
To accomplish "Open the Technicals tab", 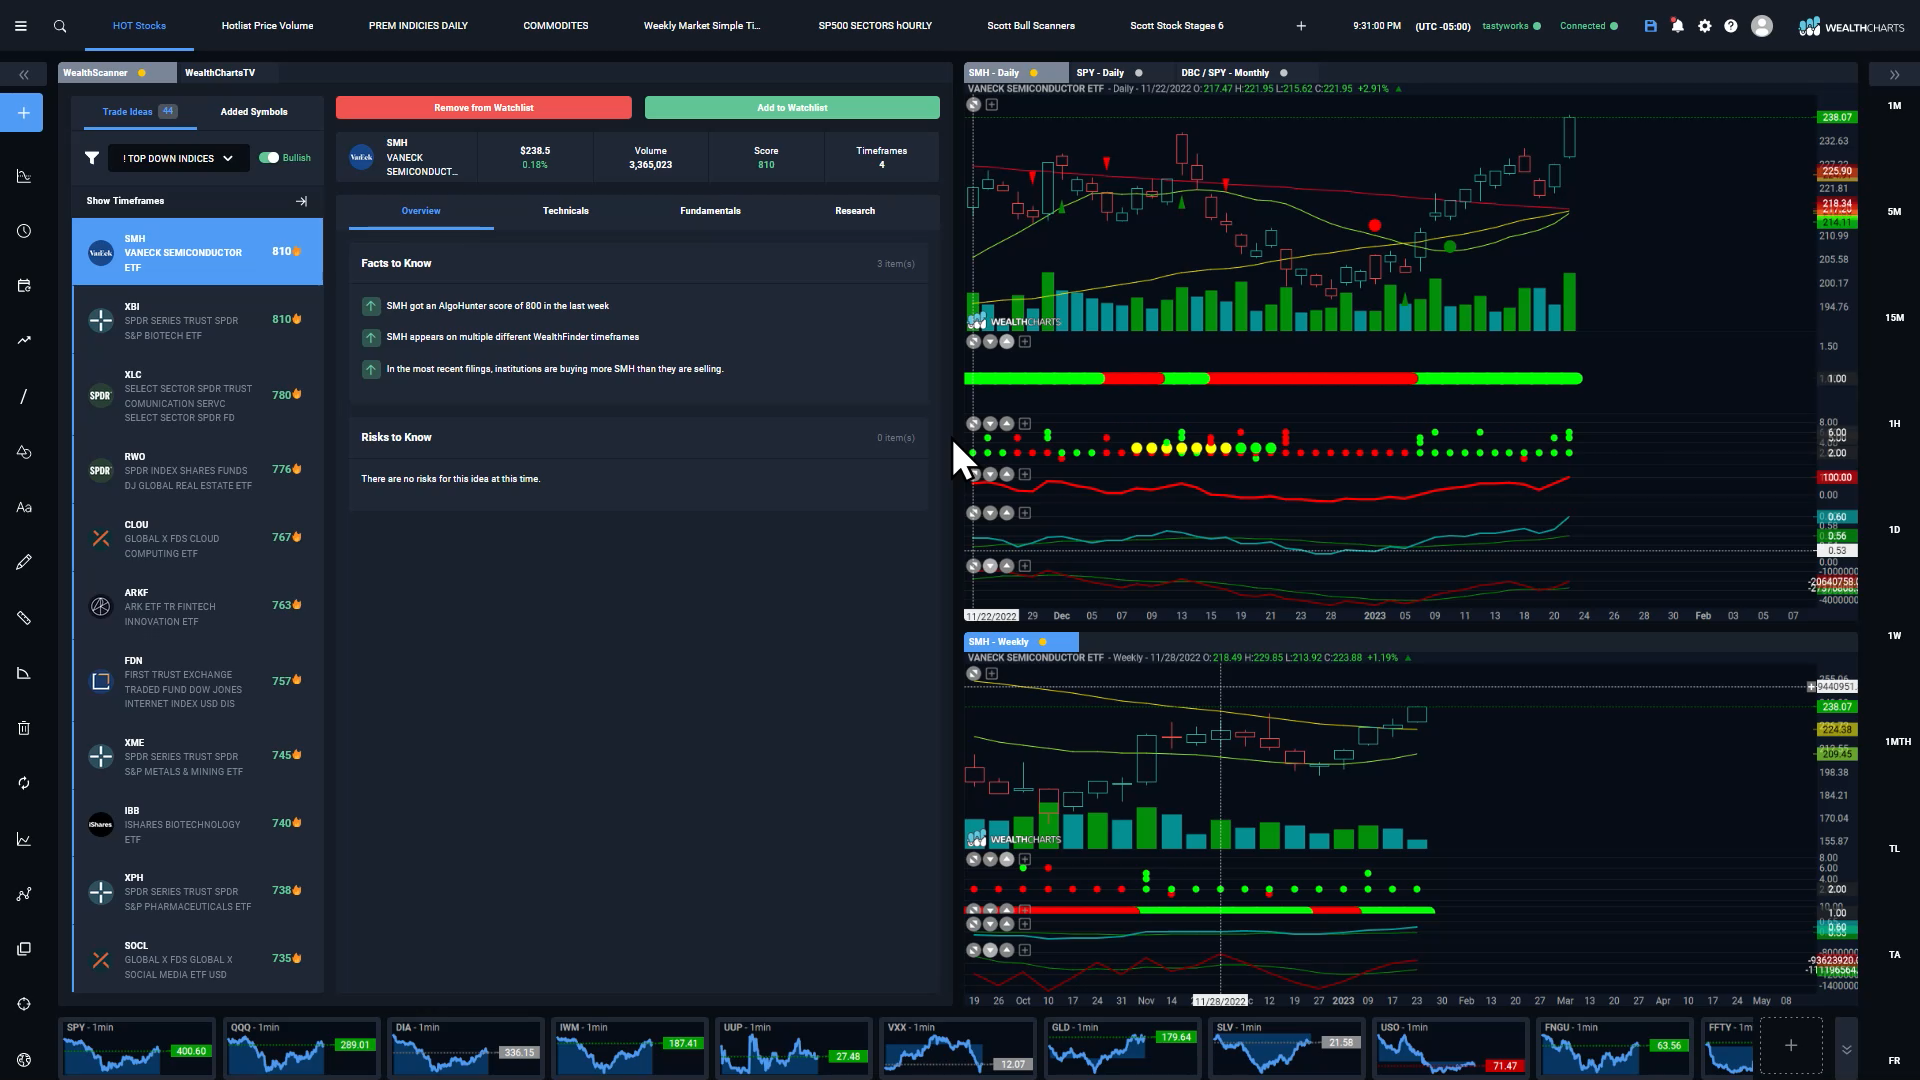I will tap(566, 211).
